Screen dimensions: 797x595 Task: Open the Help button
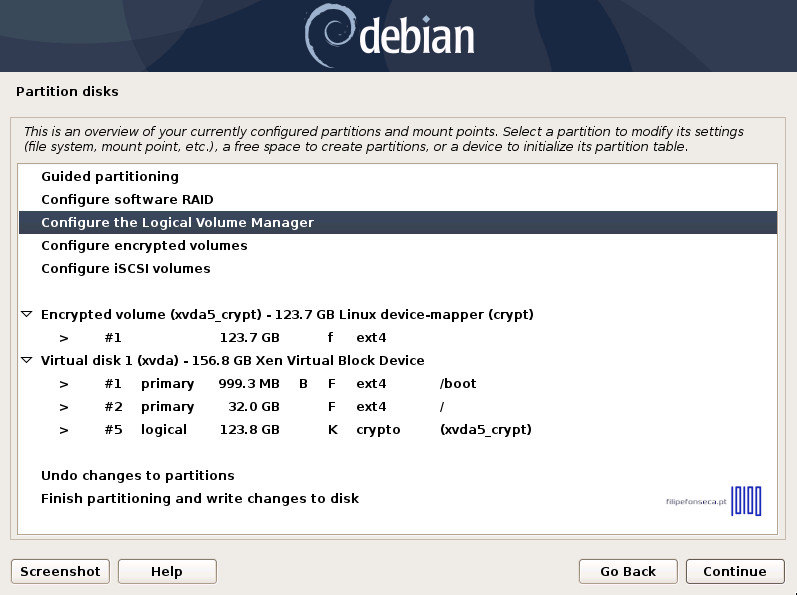point(167,572)
